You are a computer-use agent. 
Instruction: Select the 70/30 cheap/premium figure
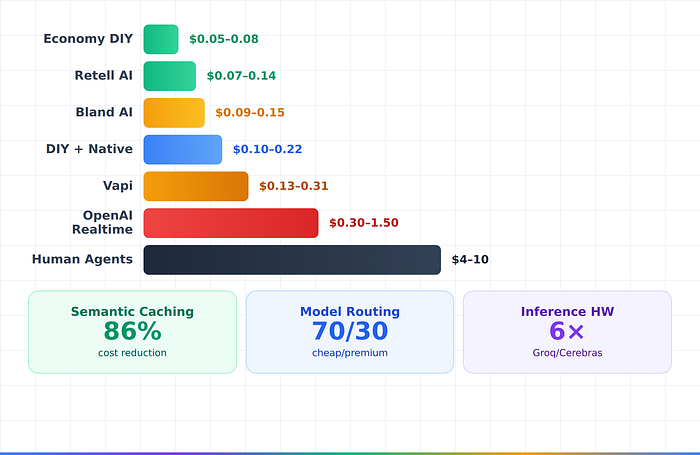[350, 331]
